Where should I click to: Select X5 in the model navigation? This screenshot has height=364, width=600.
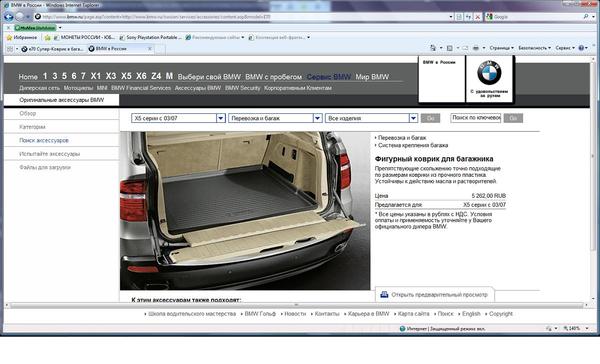pos(126,76)
